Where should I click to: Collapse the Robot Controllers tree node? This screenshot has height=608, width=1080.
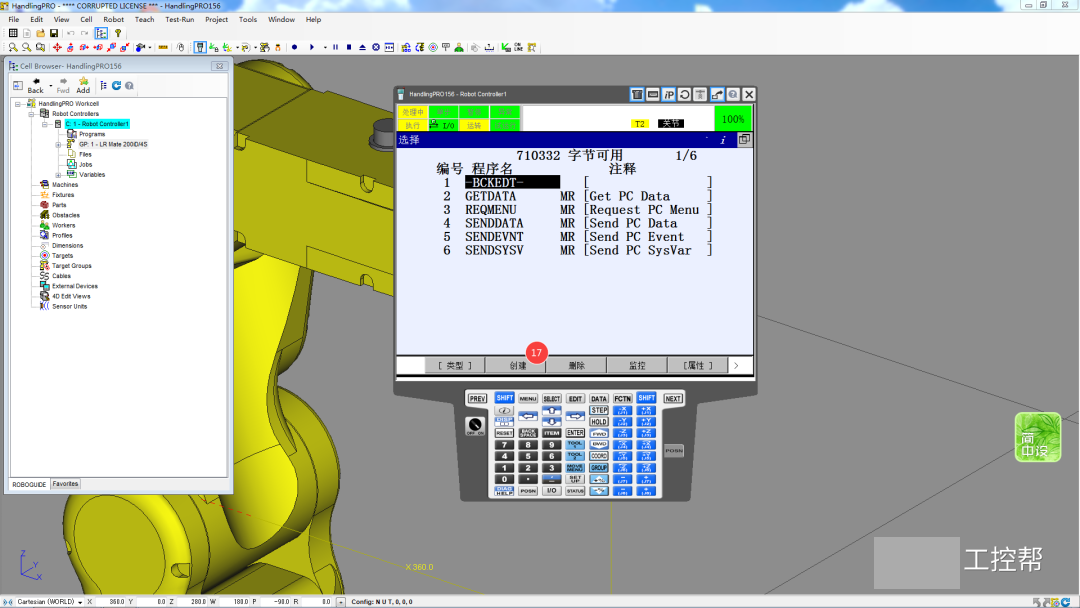[x=31, y=114]
